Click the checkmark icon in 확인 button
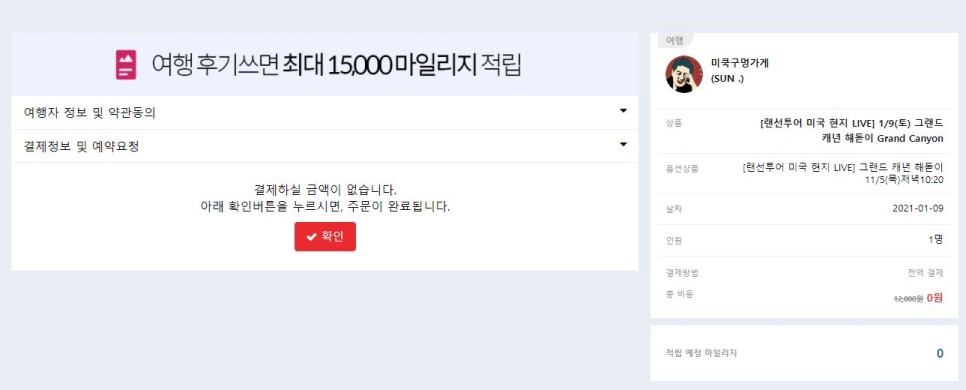The width and height of the screenshot is (966, 390). tap(312, 237)
